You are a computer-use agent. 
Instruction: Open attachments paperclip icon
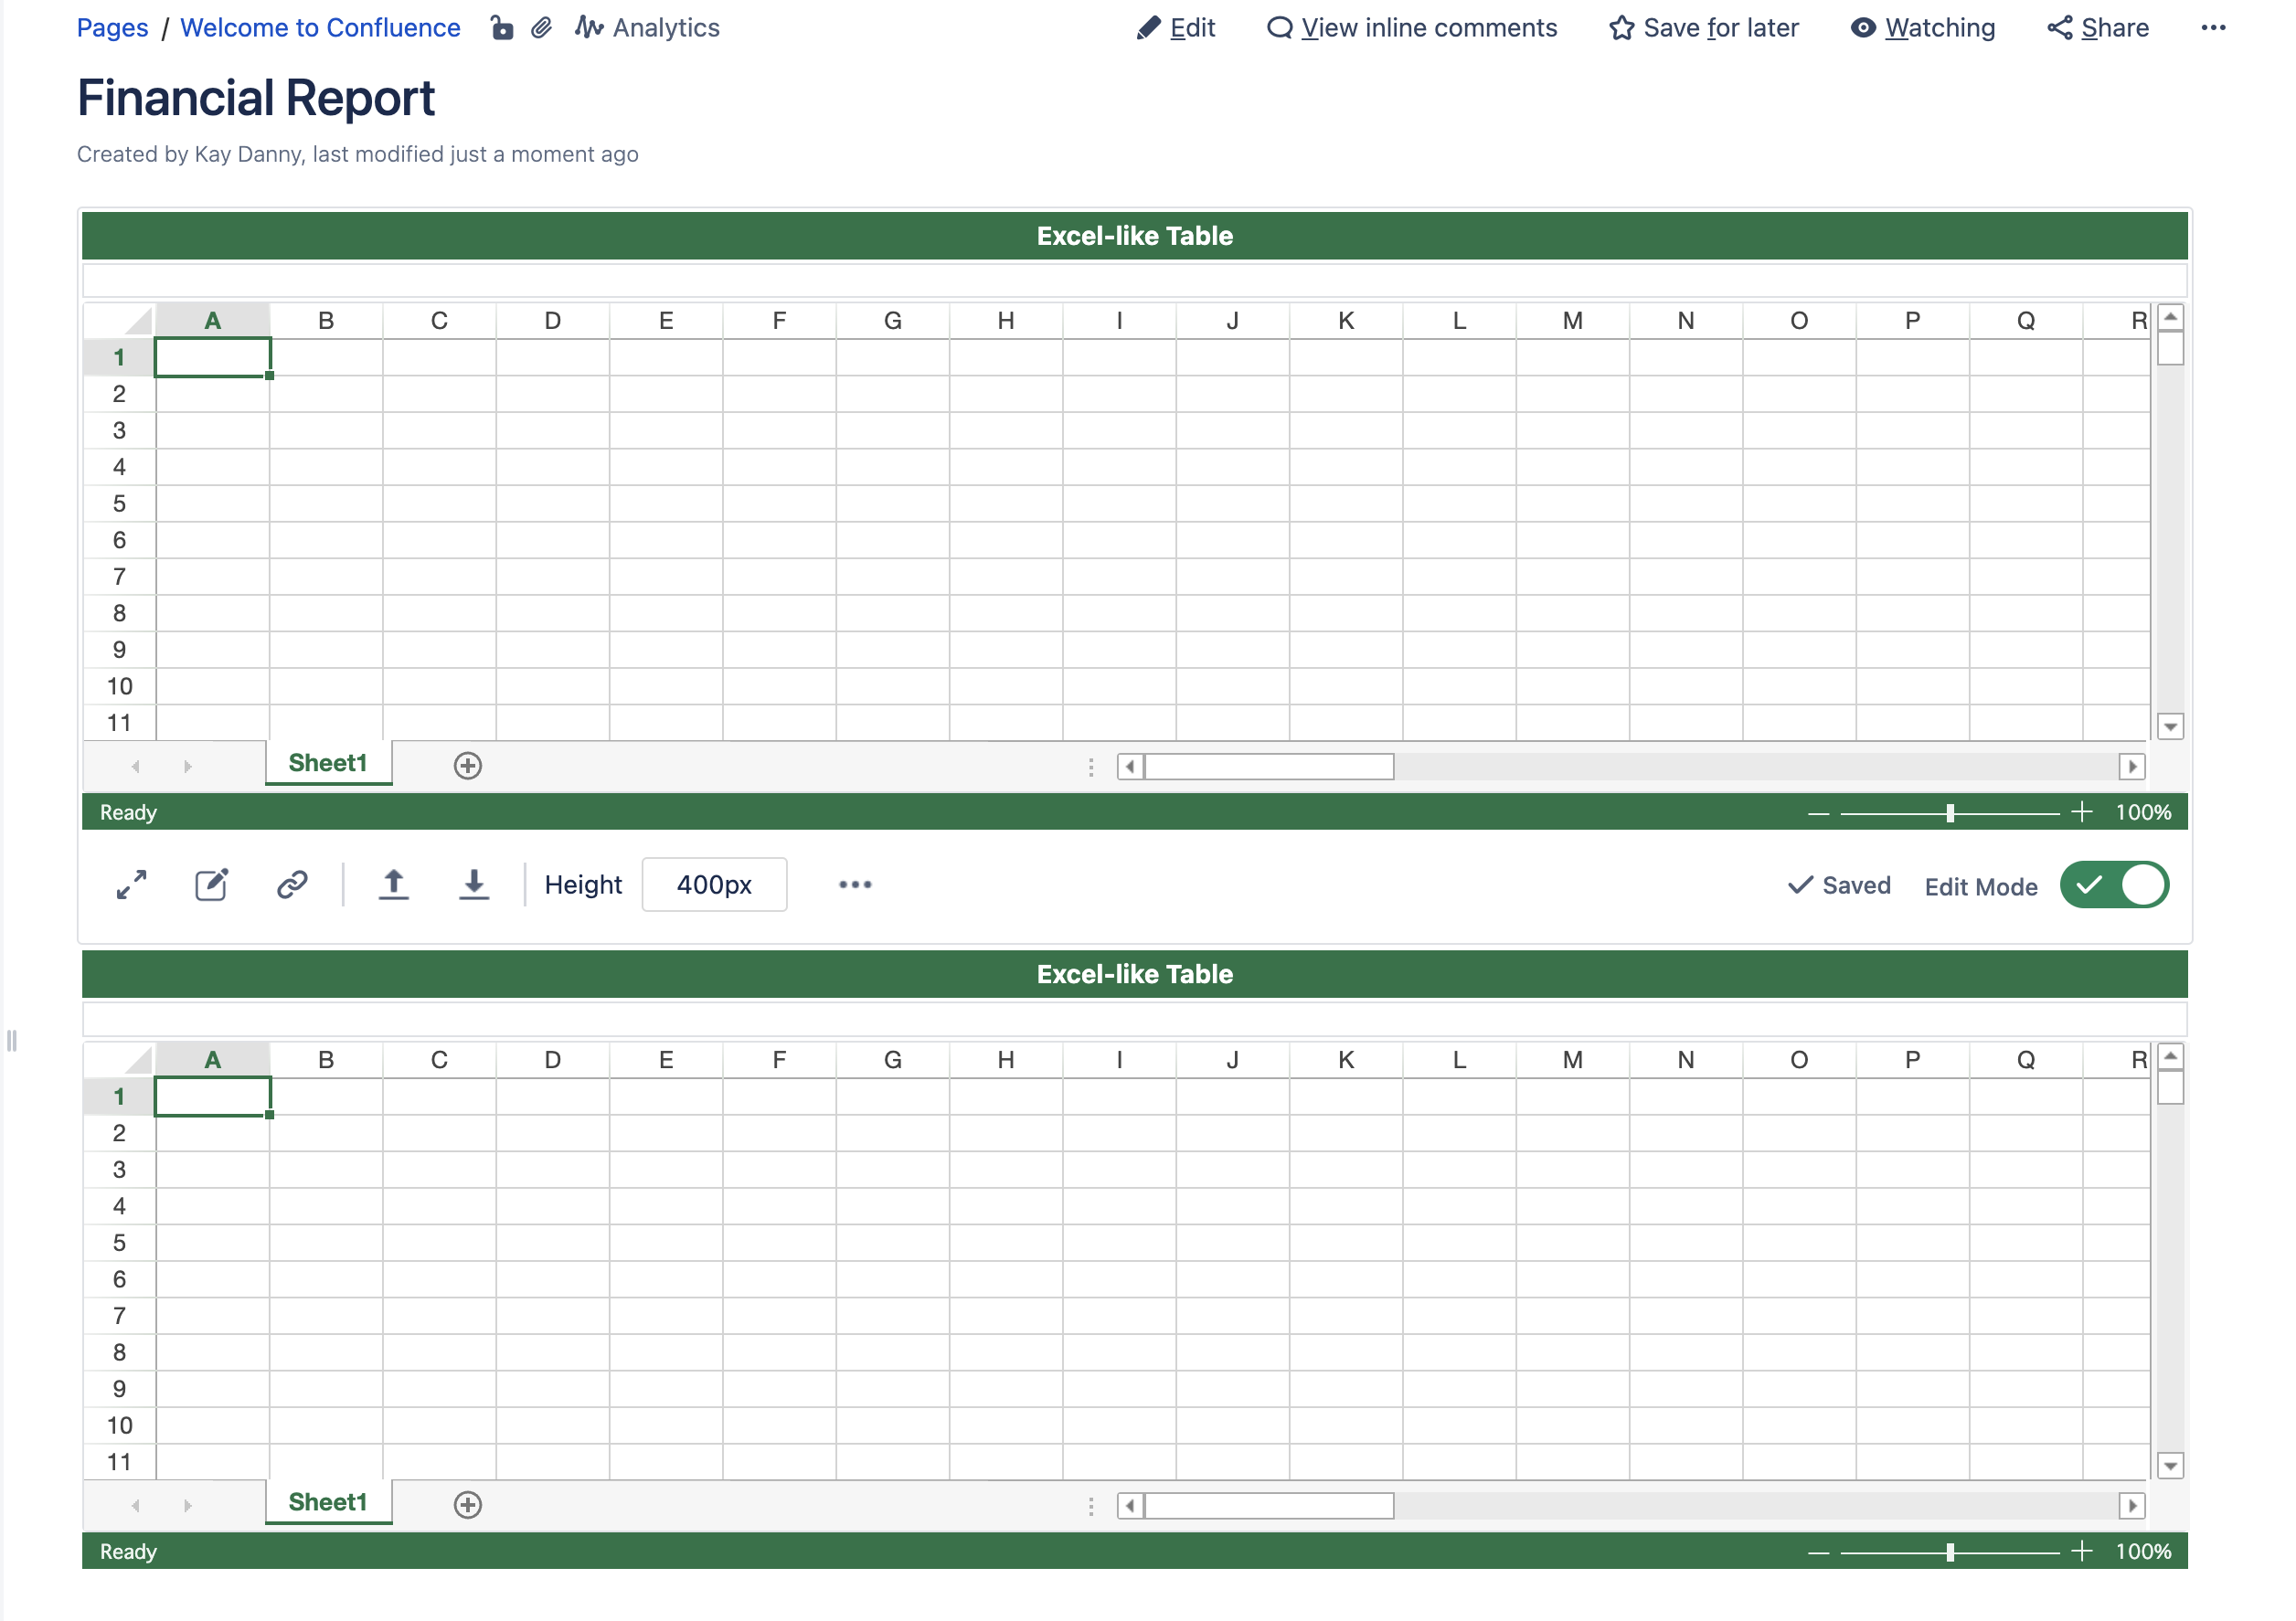click(x=541, y=28)
